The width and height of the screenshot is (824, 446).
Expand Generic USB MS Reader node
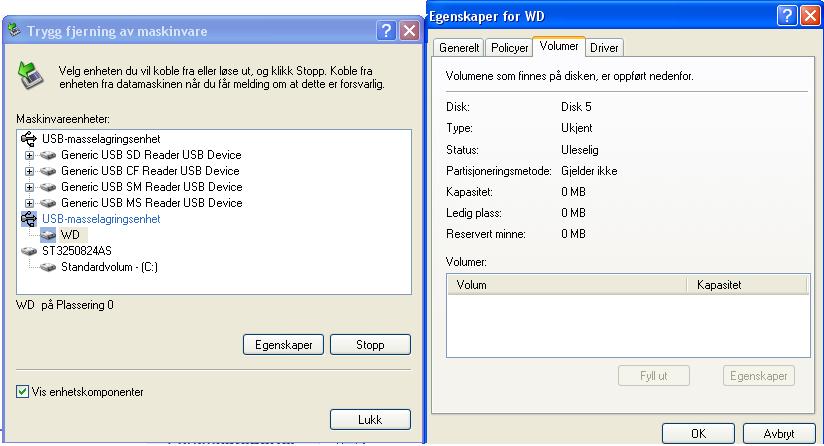pos(29,203)
